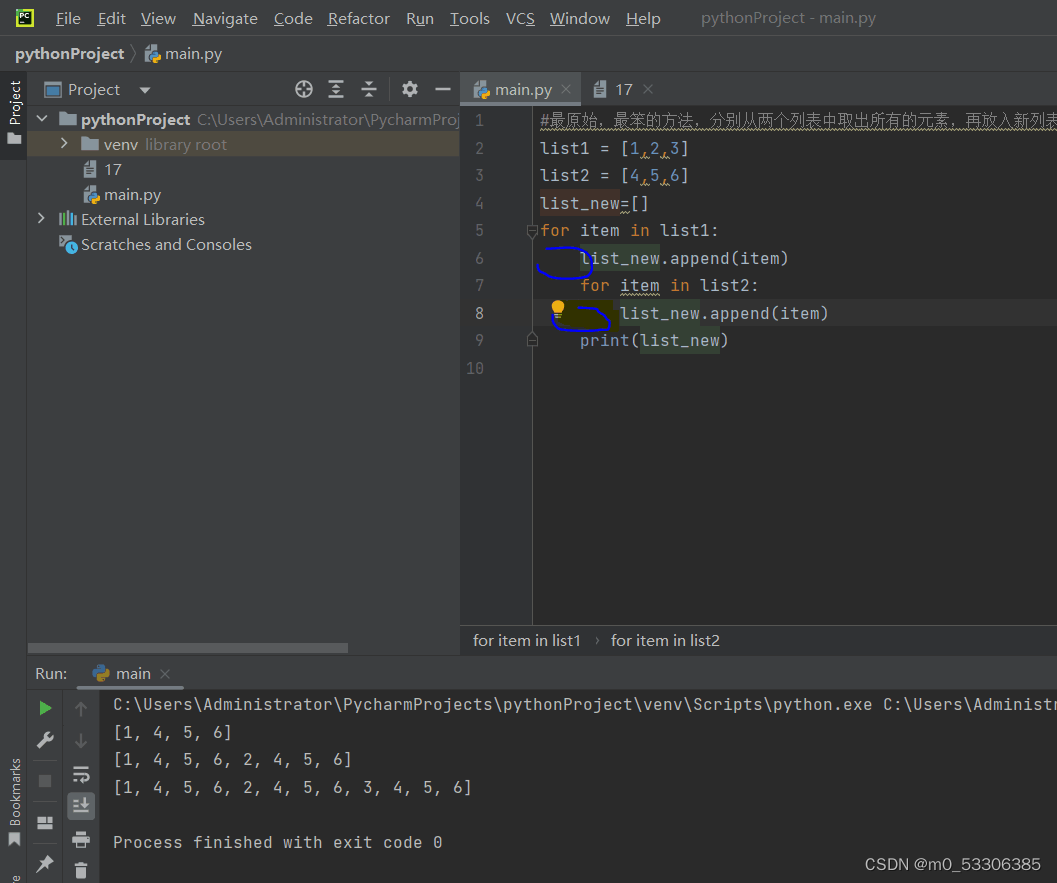Viewport: 1057px width, 883px height.
Task: Click 'for item in list2' breadcrumb
Action: click(x=665, y=641)
